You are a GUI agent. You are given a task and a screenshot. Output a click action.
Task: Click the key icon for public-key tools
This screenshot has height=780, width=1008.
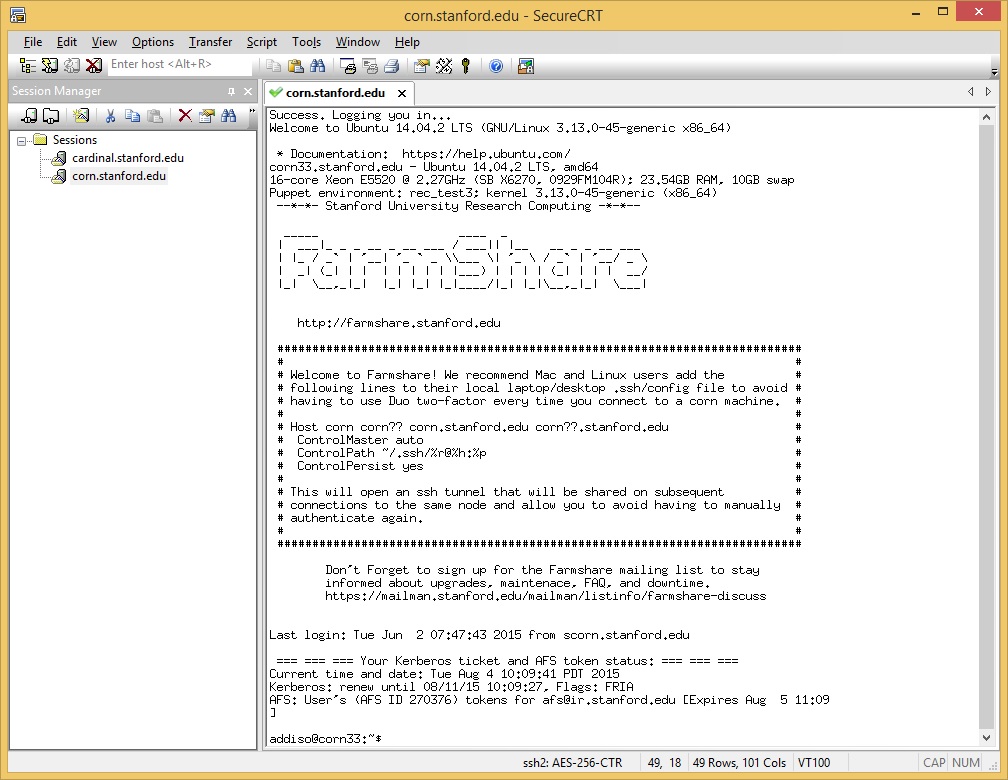click(x=466, y=66)
